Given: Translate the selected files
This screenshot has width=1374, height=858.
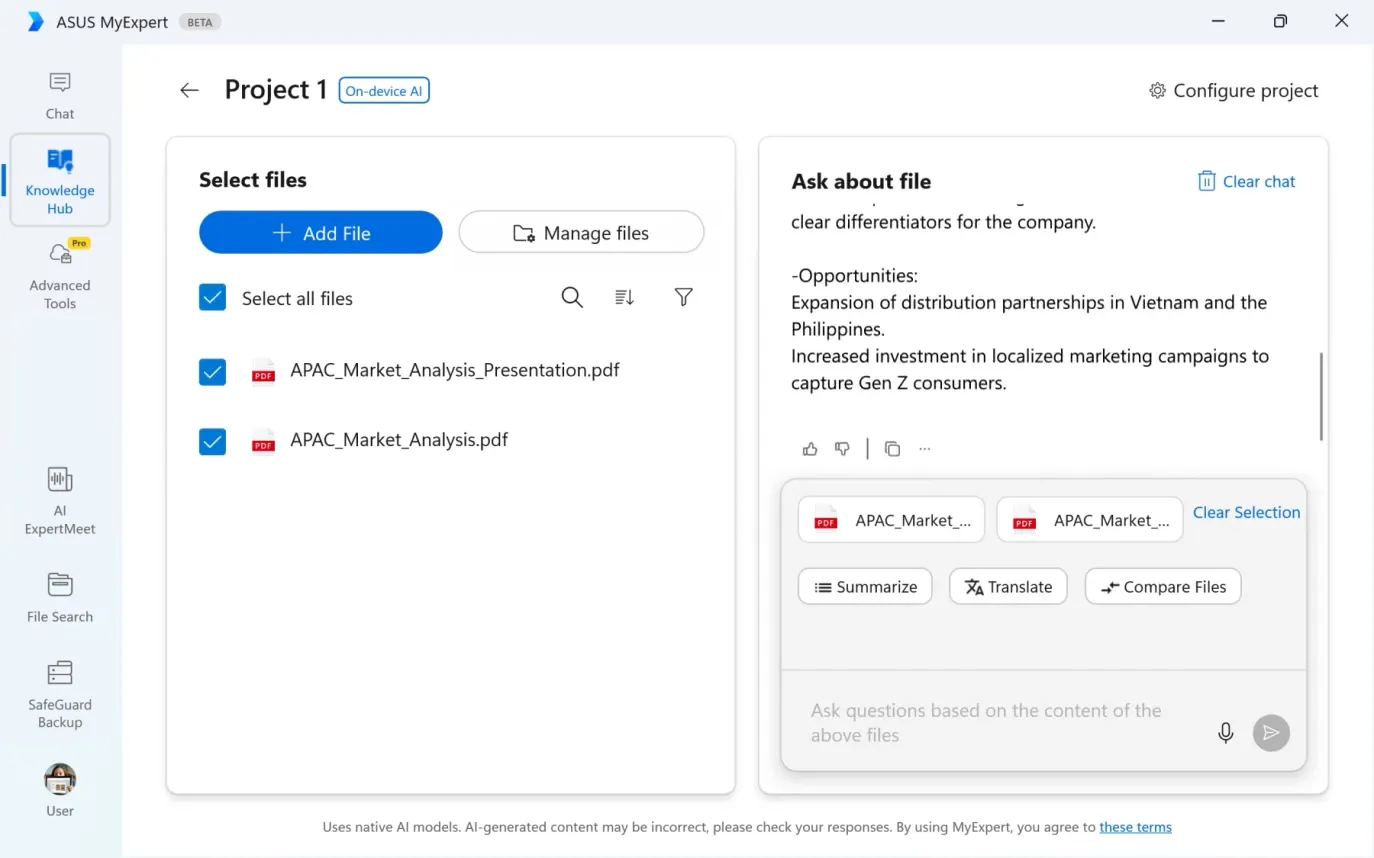Looking at the screenshot, I should pos(1008,587).
